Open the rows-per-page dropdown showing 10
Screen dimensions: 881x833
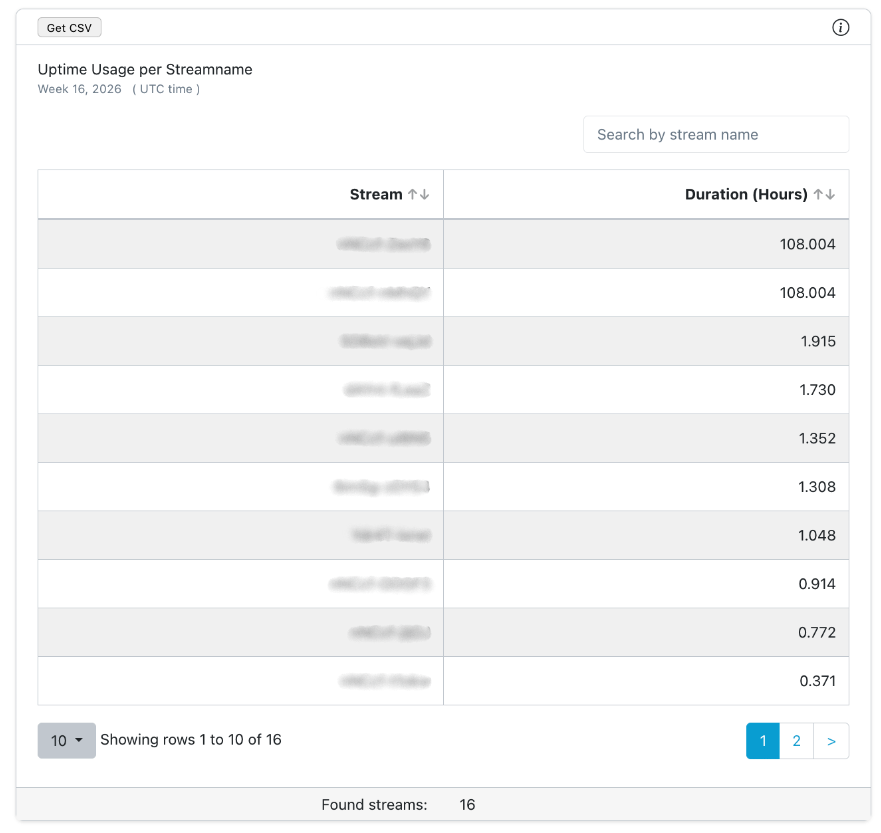pyautogui.click(x=66, y=741)
